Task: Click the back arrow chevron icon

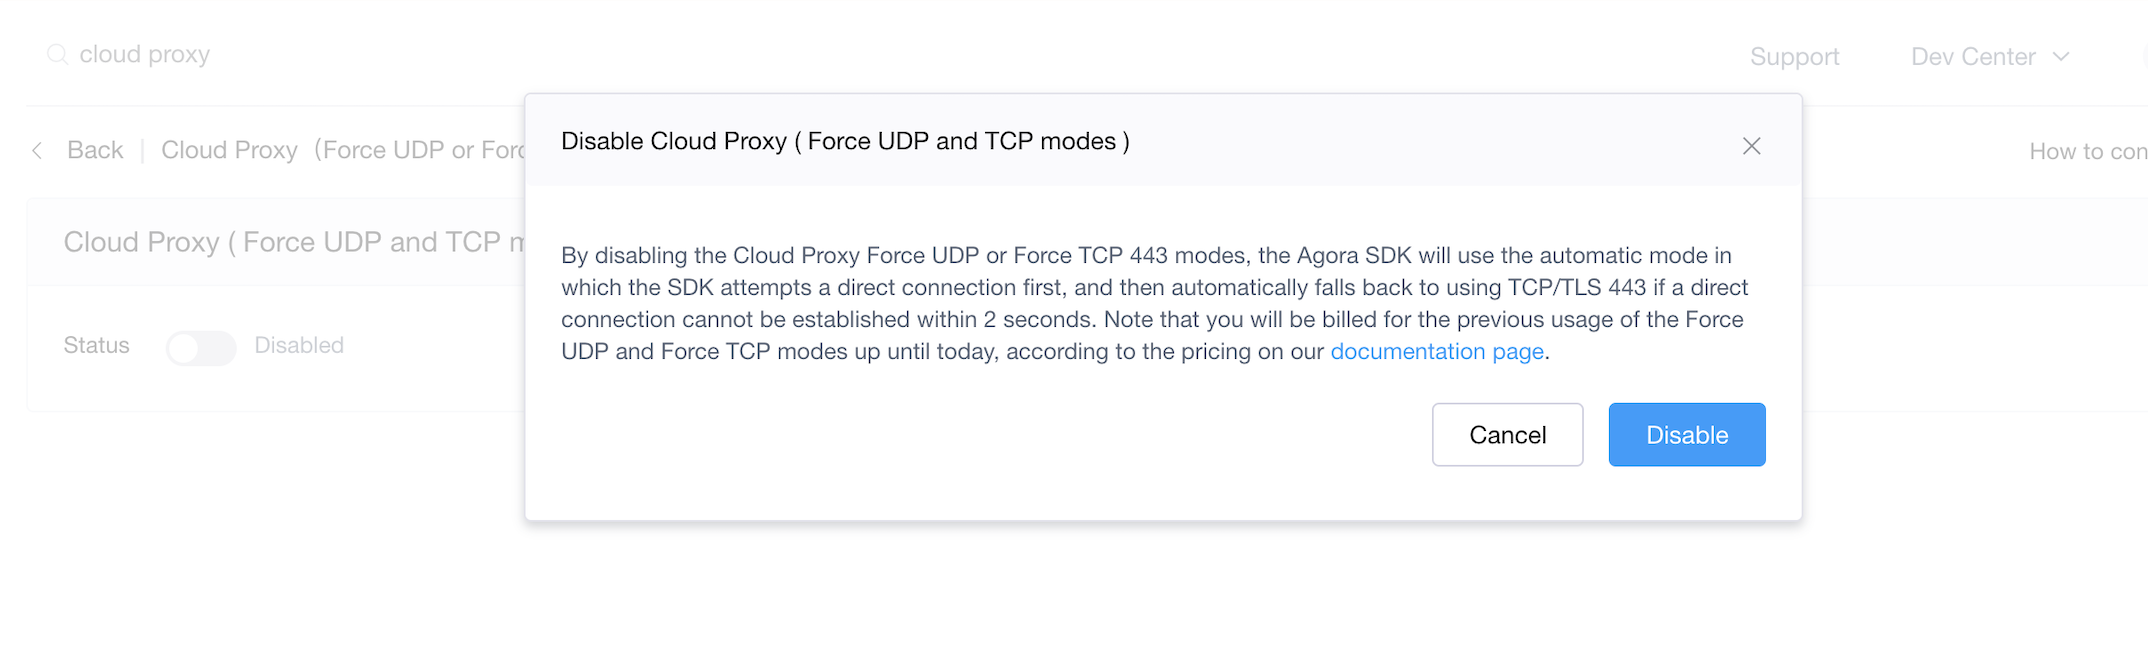Action: [37, 150]
